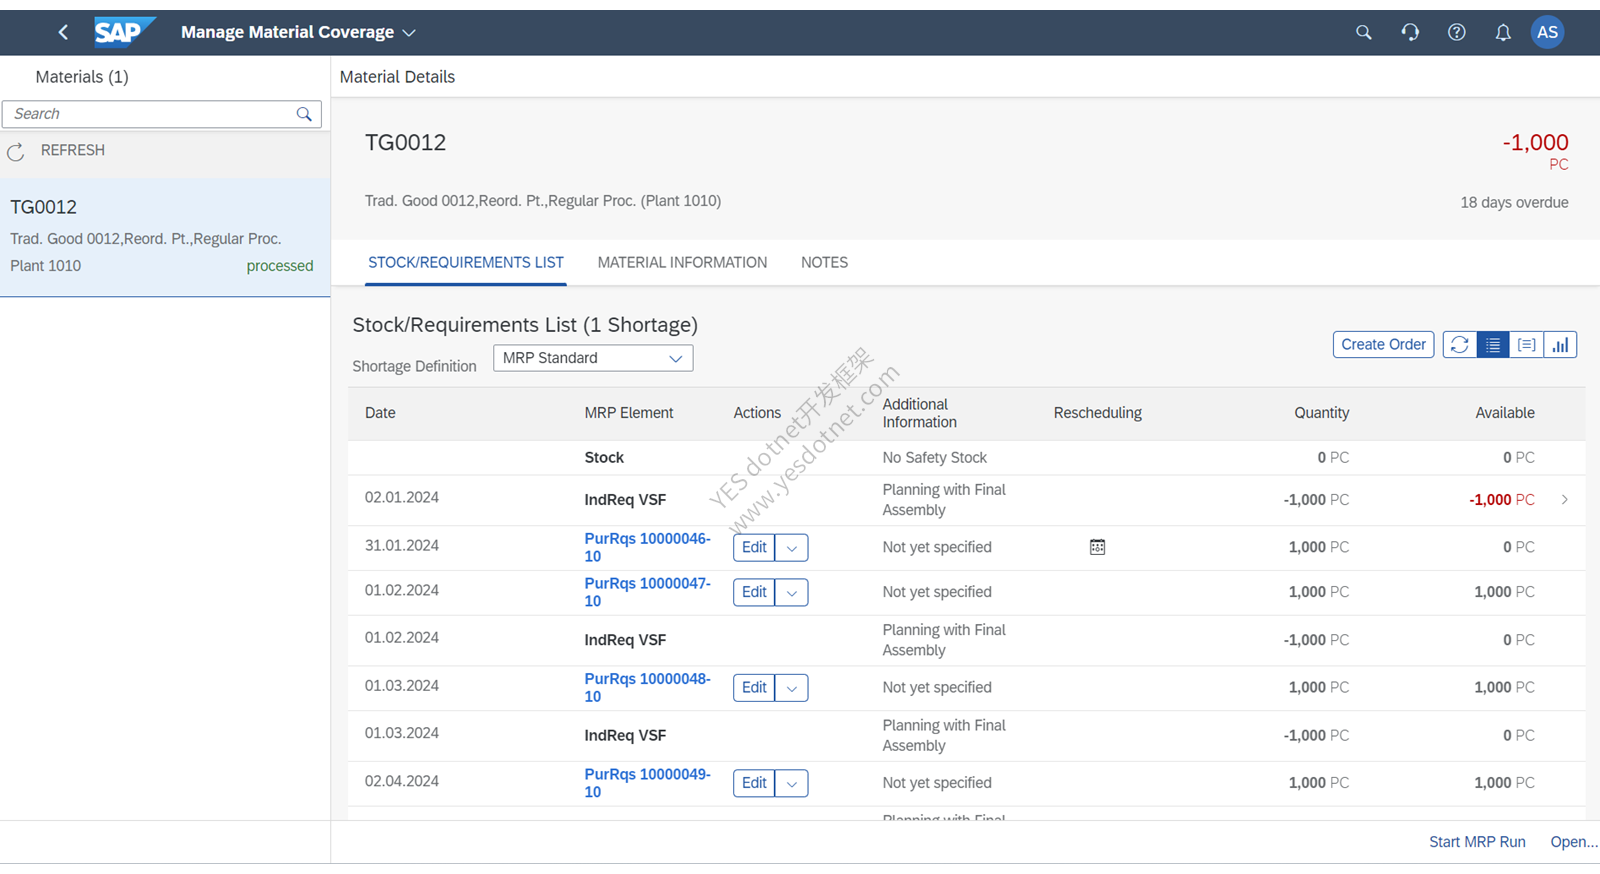Expand Edit options for PurRqs 10000046-10
1600x874 pixels.
tap(791, 548)
